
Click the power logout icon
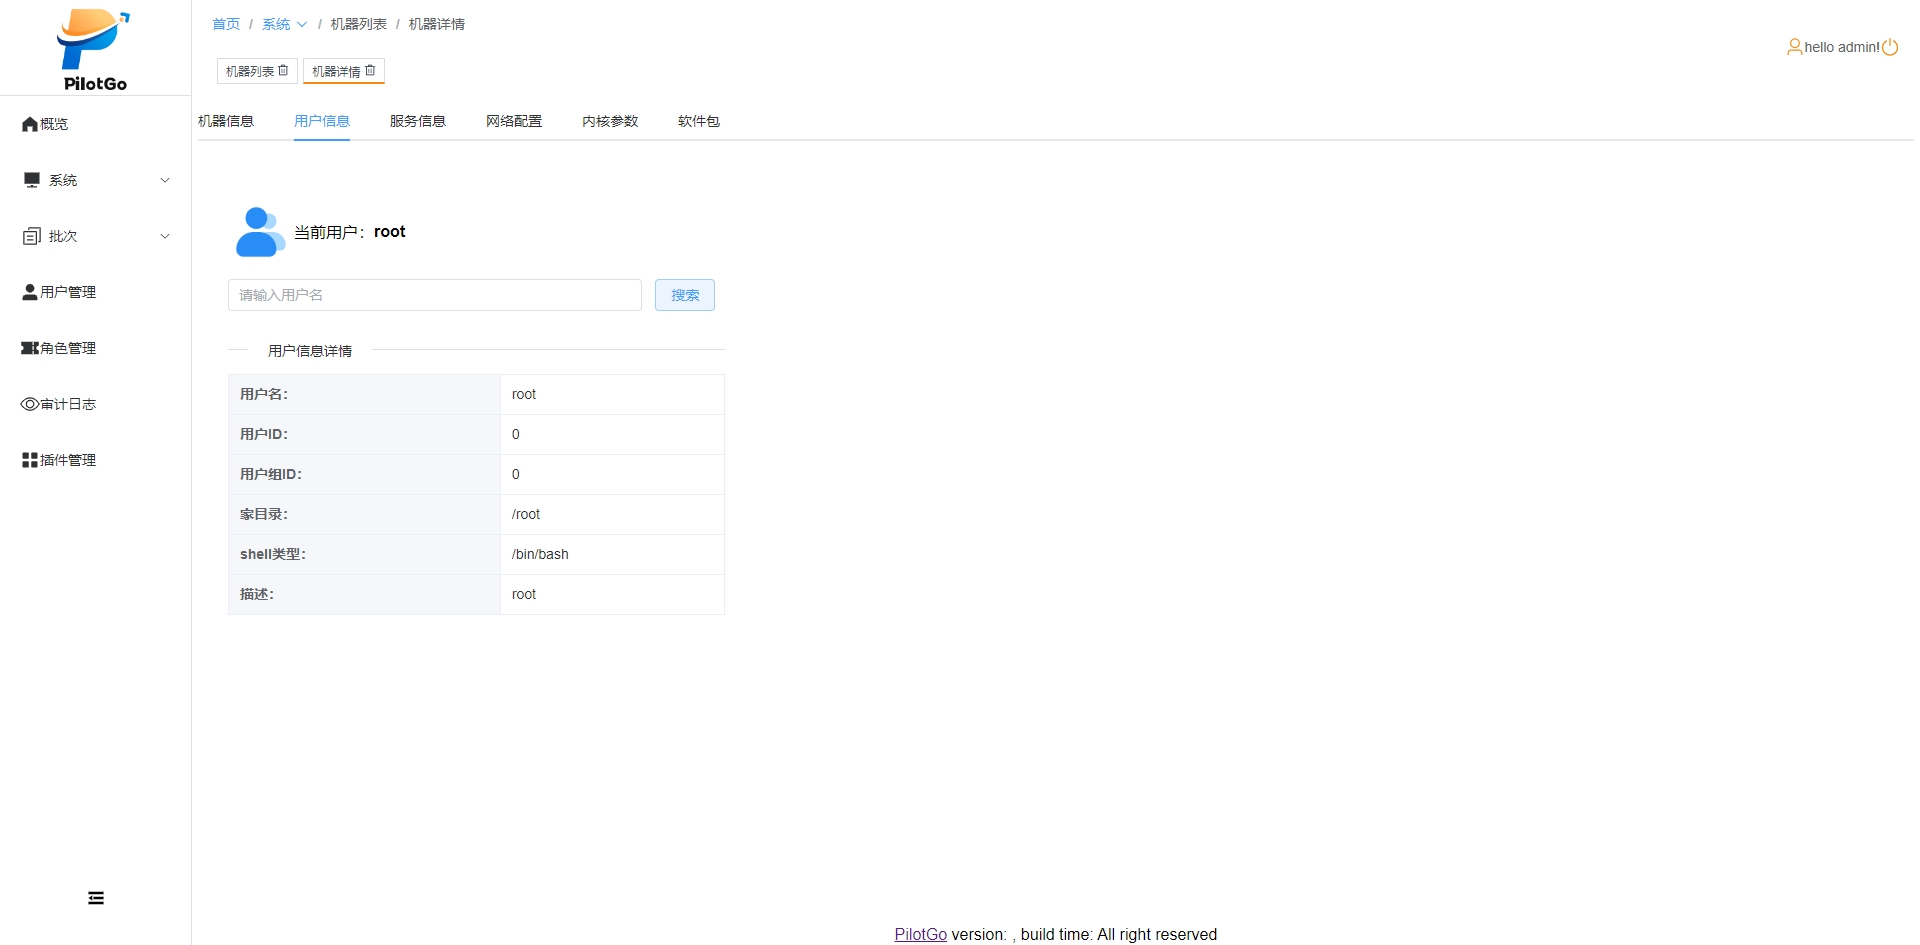1890,47
